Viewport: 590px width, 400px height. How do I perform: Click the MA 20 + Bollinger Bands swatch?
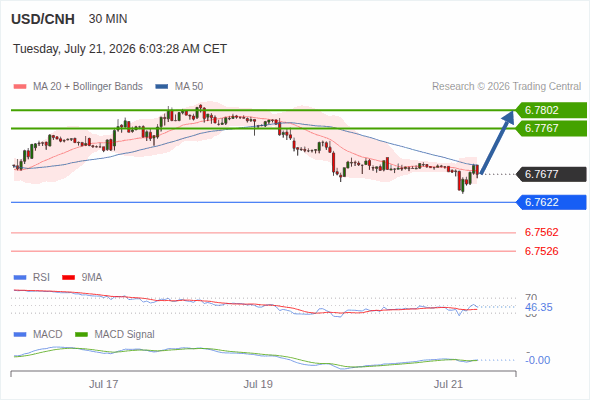coord(20,87)
